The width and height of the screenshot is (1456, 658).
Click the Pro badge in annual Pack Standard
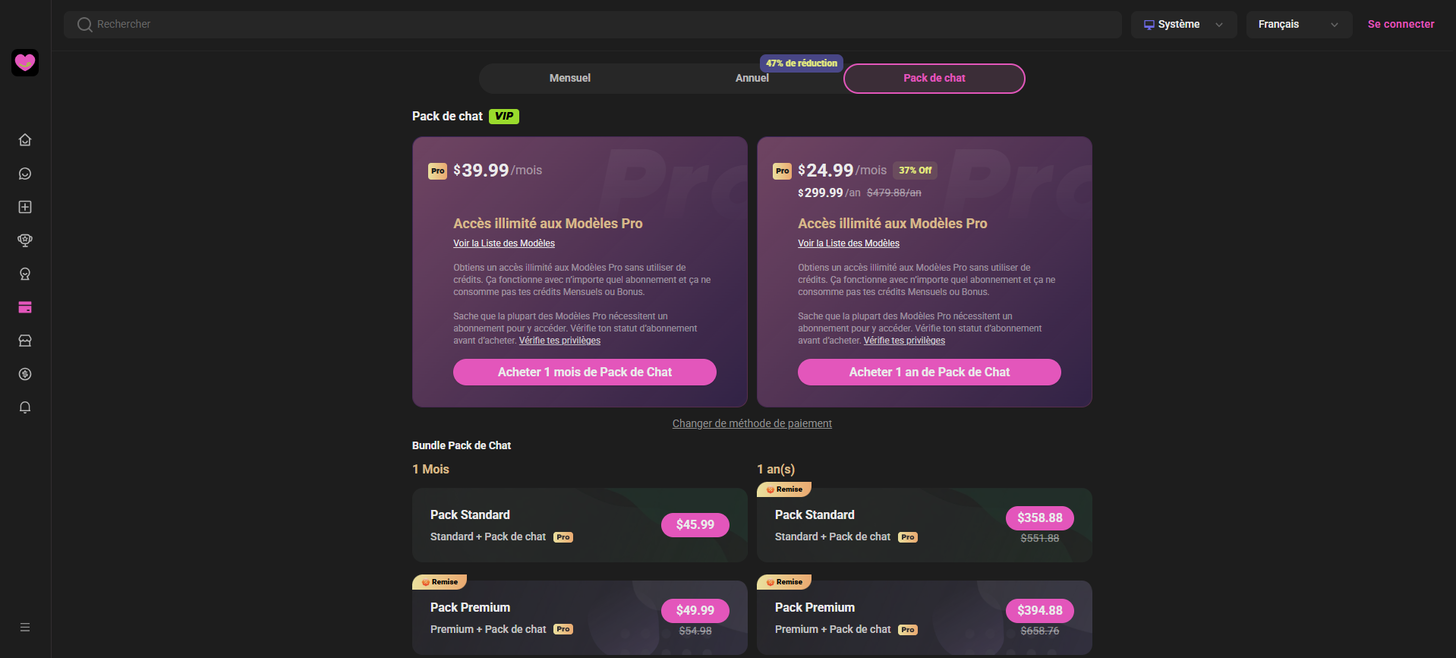pos(907,537)
